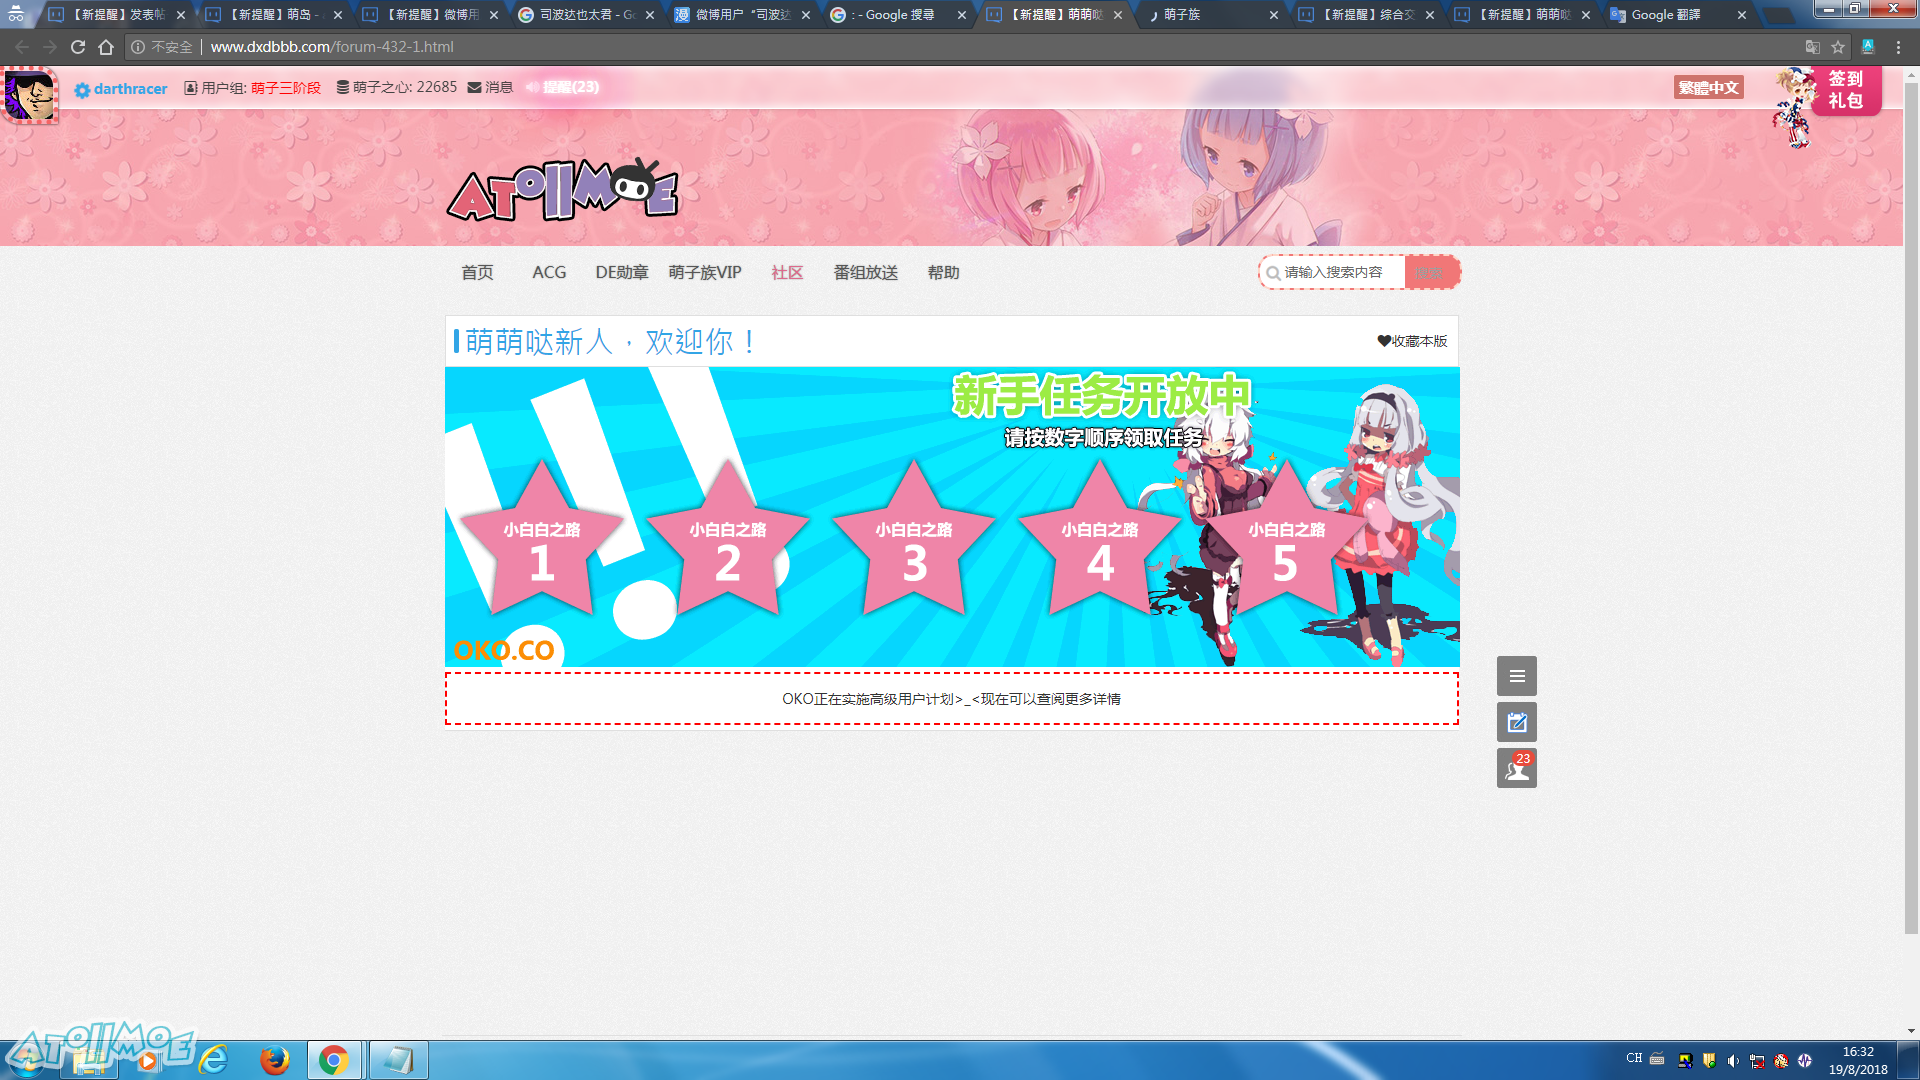Click the 萌子三阶段 user group link
The width and height of the screenshot is (1920, 1080).
(x=286, y=88)
